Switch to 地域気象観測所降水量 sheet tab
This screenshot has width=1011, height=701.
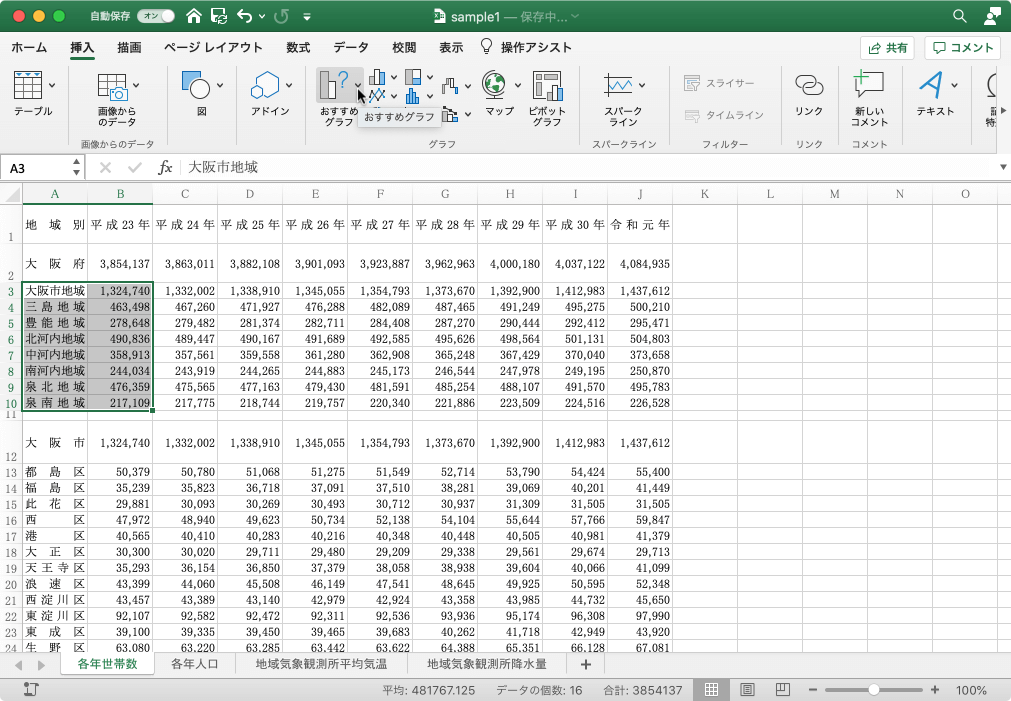pyautogui.click(x=487, y=664)
